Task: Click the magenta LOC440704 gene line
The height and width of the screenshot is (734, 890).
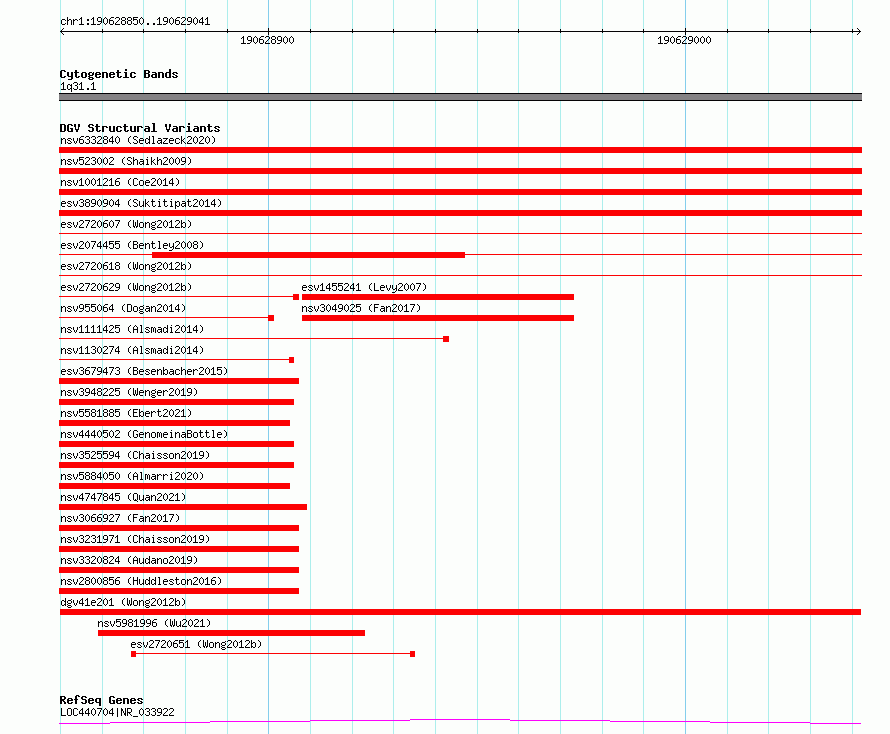Action: tap(460, 722)
